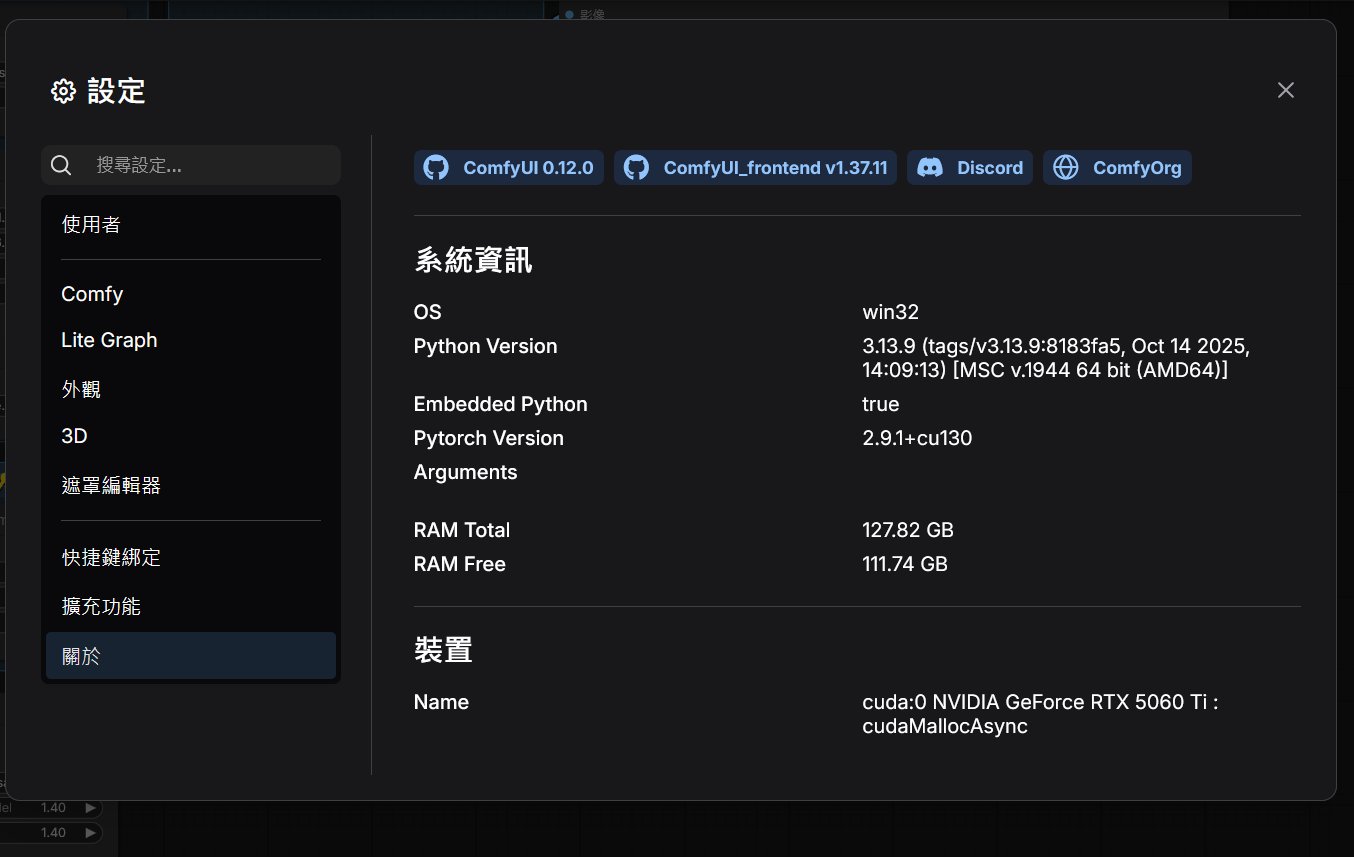Click the magnifier icon in settings search
1354x857 pixels.
tap(61, 165)
